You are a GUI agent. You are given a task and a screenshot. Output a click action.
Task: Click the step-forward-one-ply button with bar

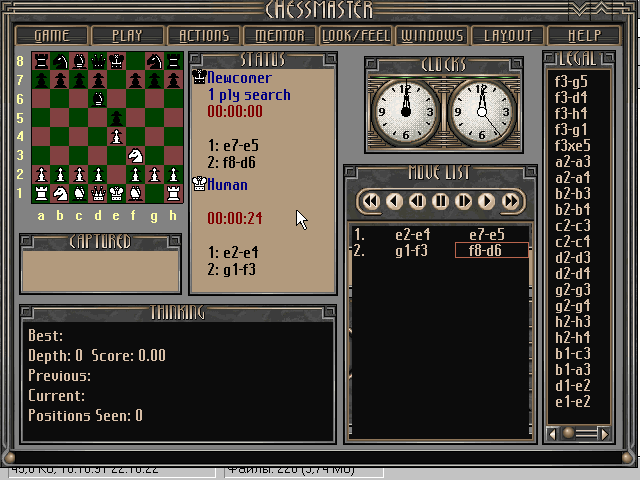[x=463, y=201]
